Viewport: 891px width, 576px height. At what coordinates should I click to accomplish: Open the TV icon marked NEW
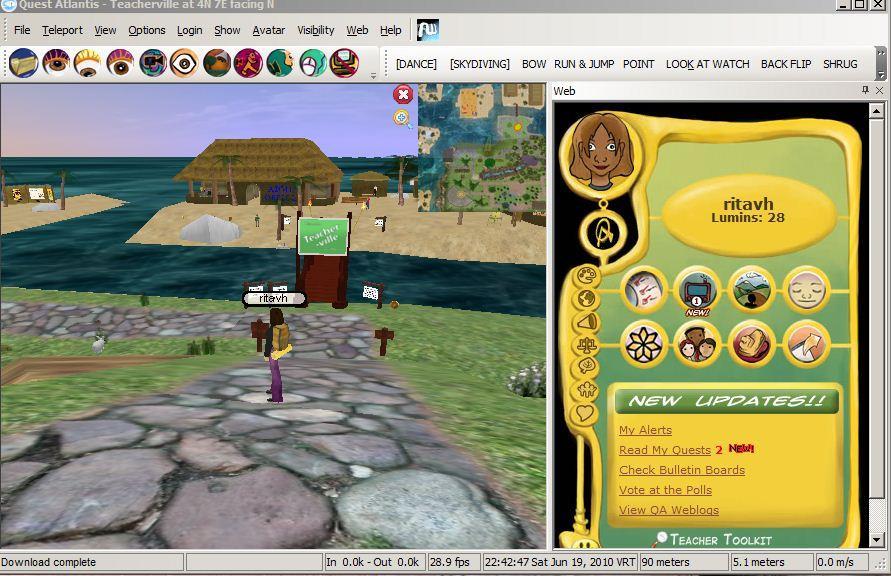(697, 291)
